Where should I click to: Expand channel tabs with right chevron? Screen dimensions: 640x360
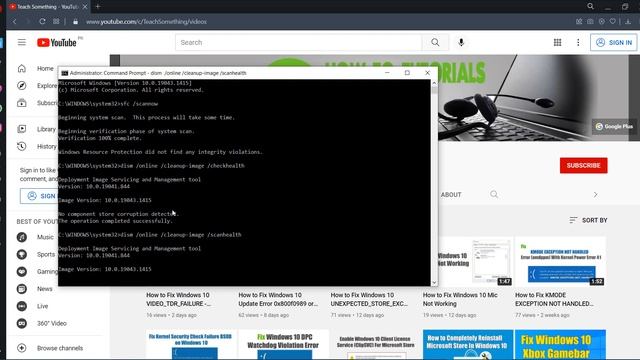click(x=596, y=195)
